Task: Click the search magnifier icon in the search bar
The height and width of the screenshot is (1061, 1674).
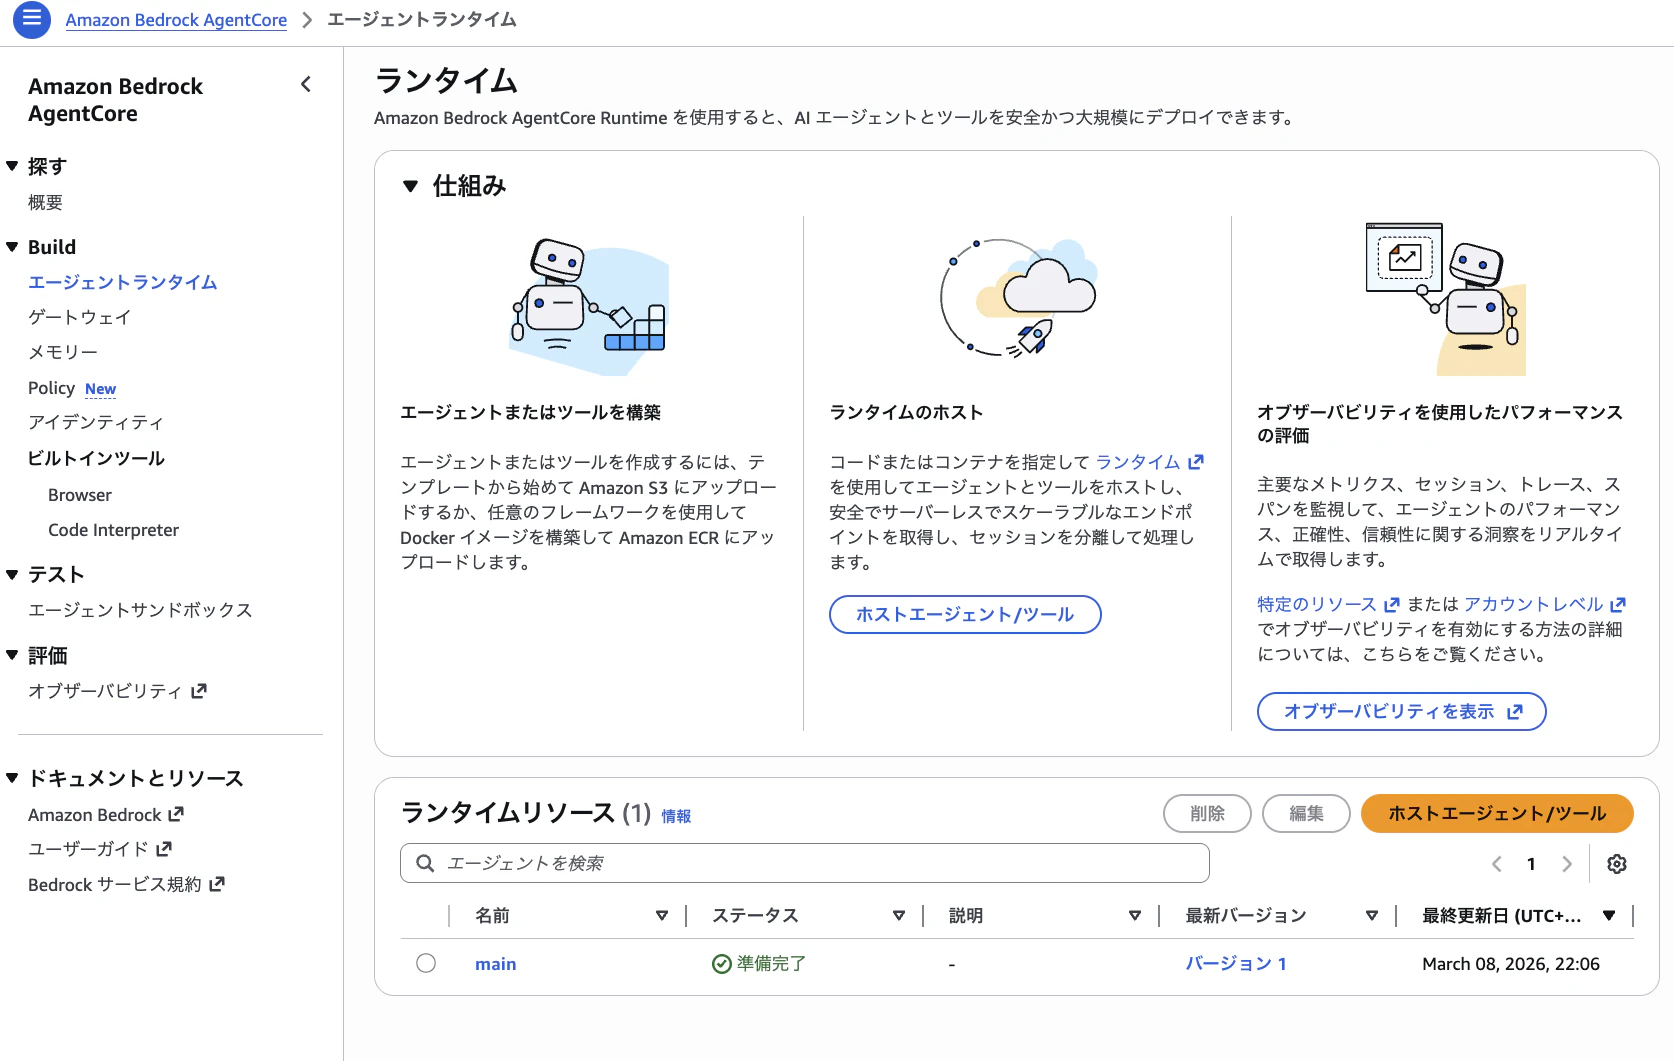Action: point(425,863)
